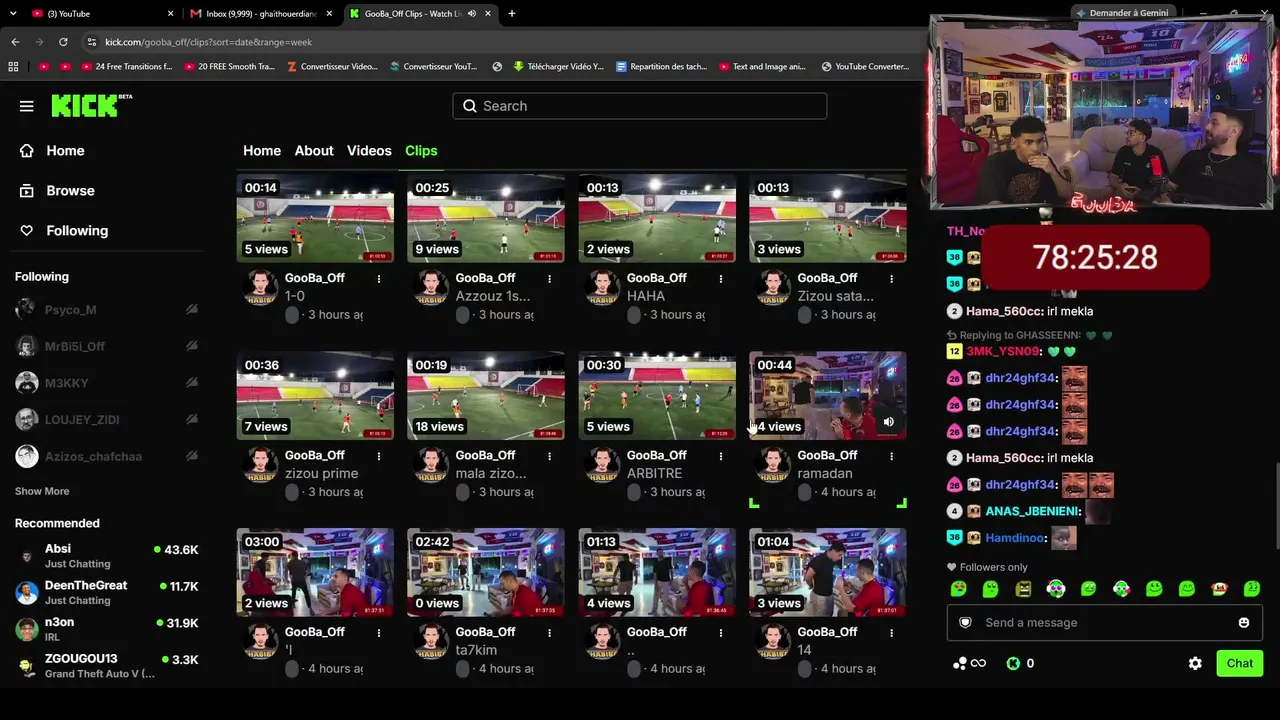The width and height of the screenshot is (1280, 720).
Task: Open the Chrome apps grid in bookmarks bar
Action: 13,67
